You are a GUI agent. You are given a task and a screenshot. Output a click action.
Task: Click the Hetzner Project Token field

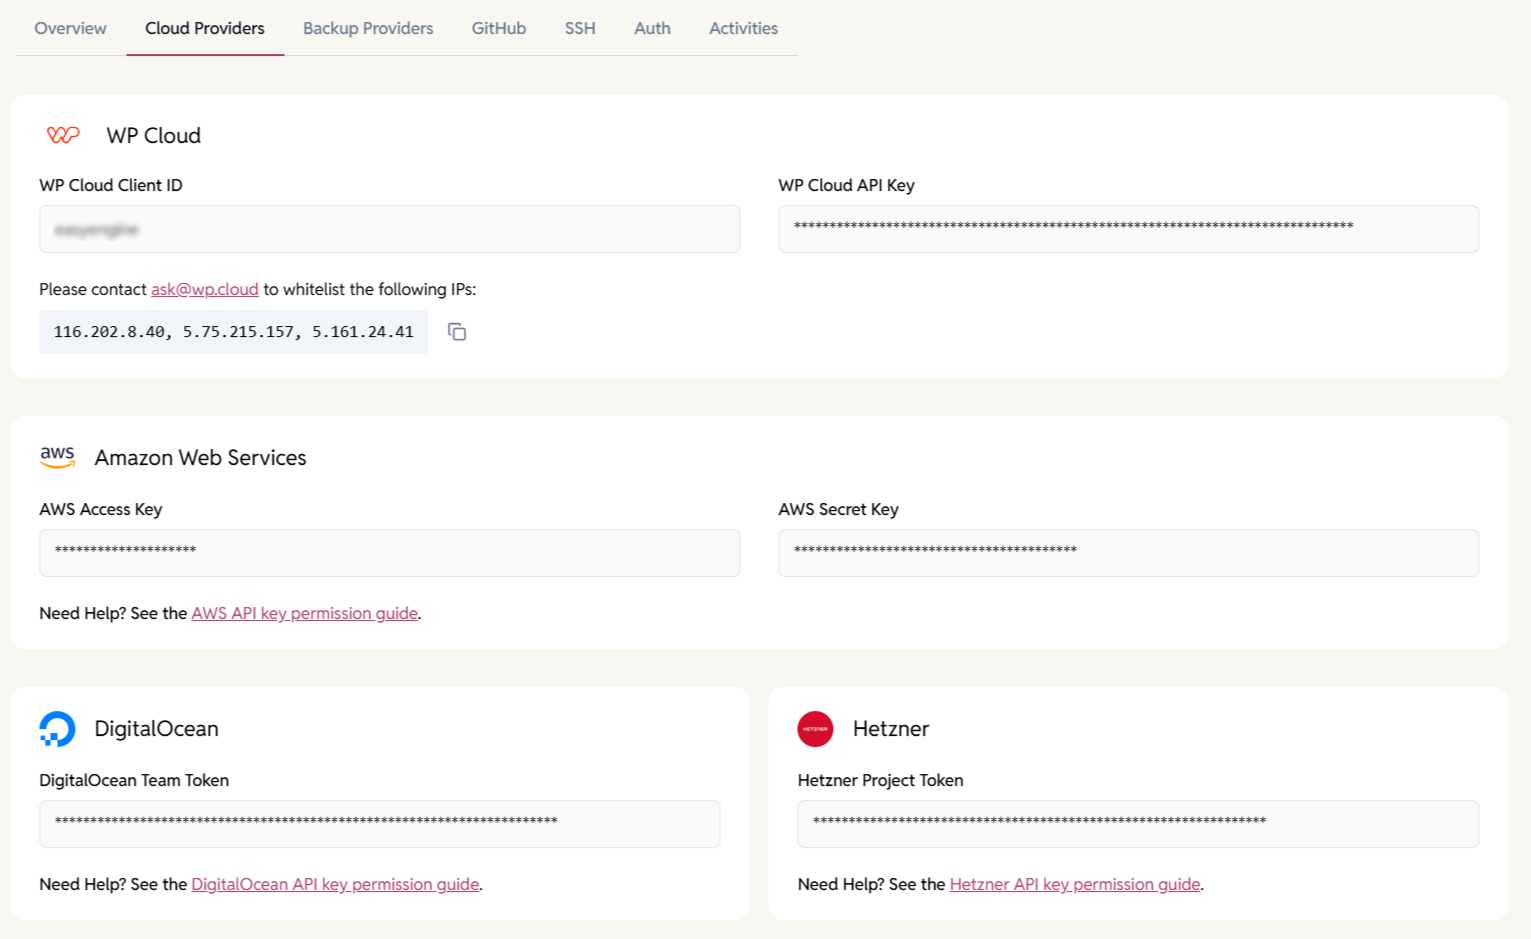pyautogui.click(x=1138, y=823)
